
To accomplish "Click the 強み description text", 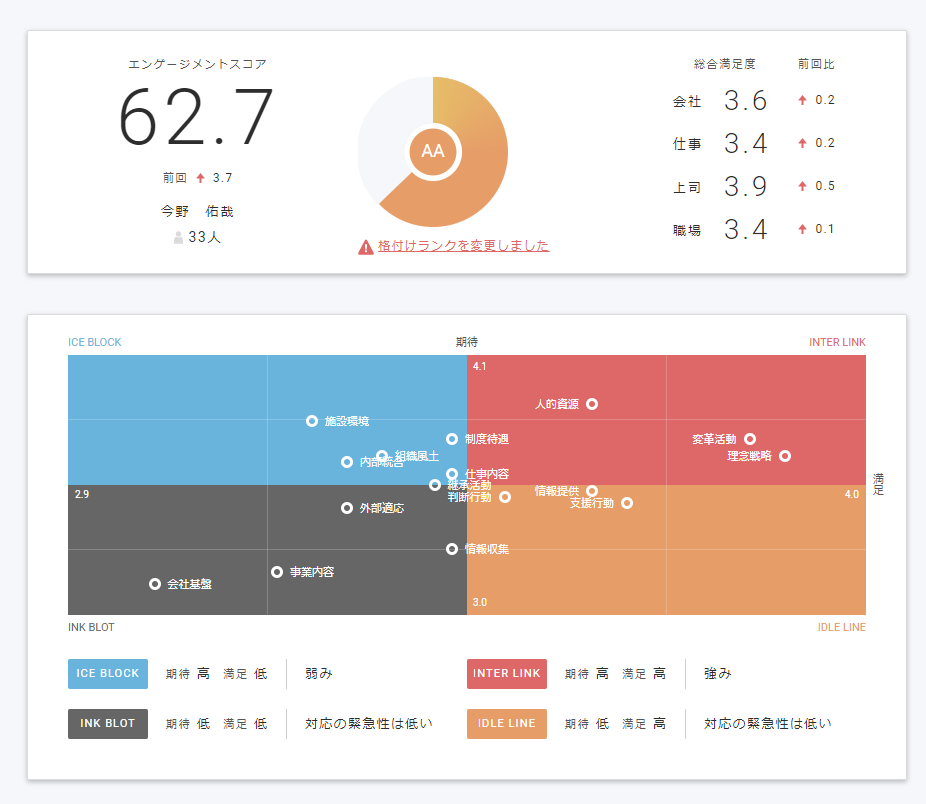I will pos(718,673).
